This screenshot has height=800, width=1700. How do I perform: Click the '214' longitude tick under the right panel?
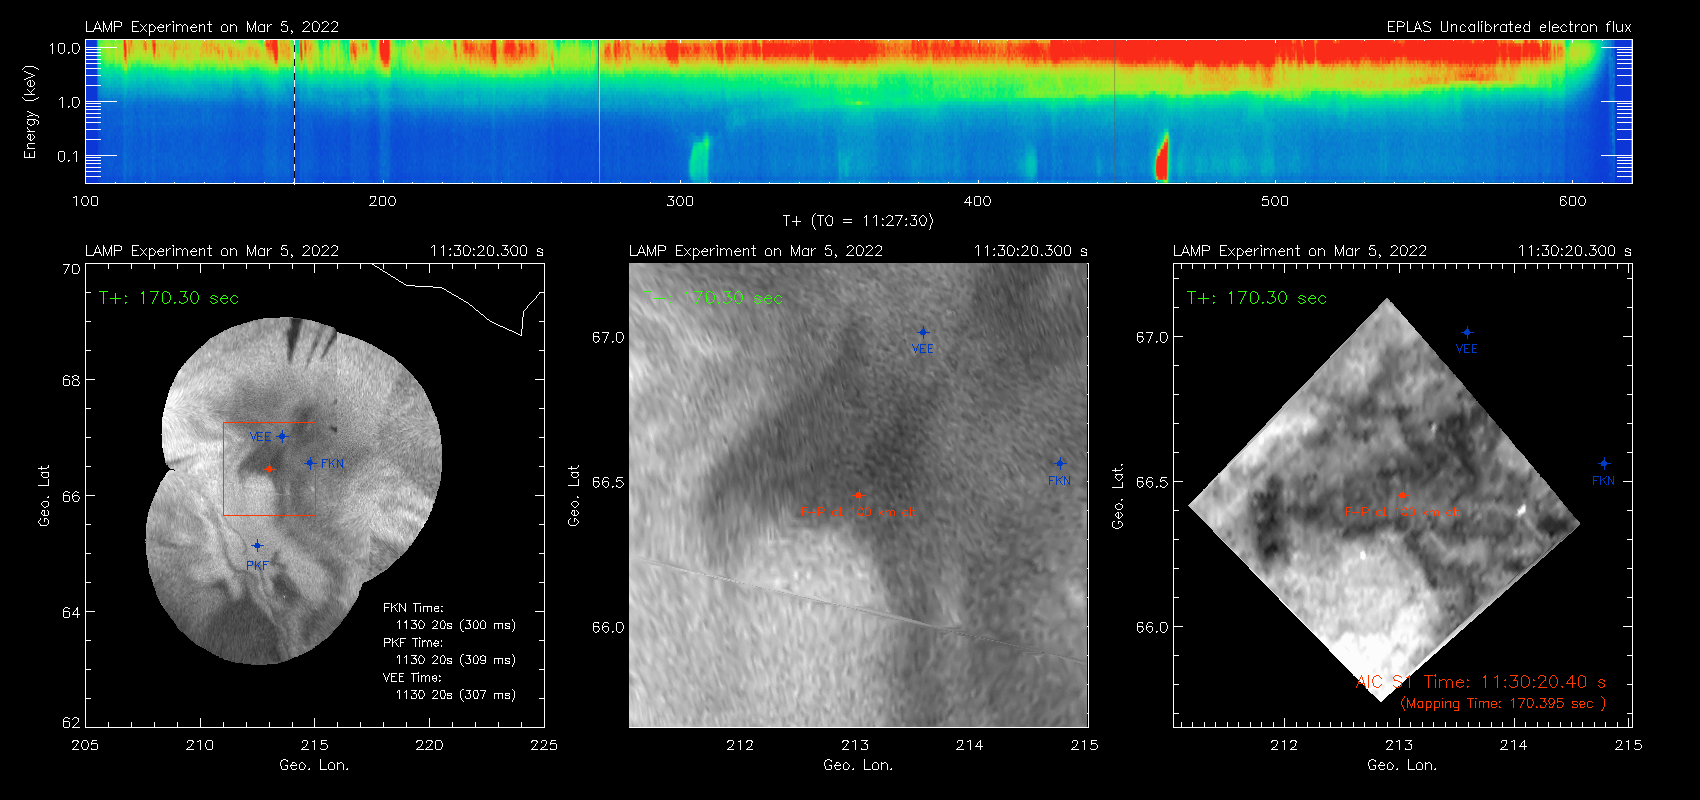point(1514,745)
